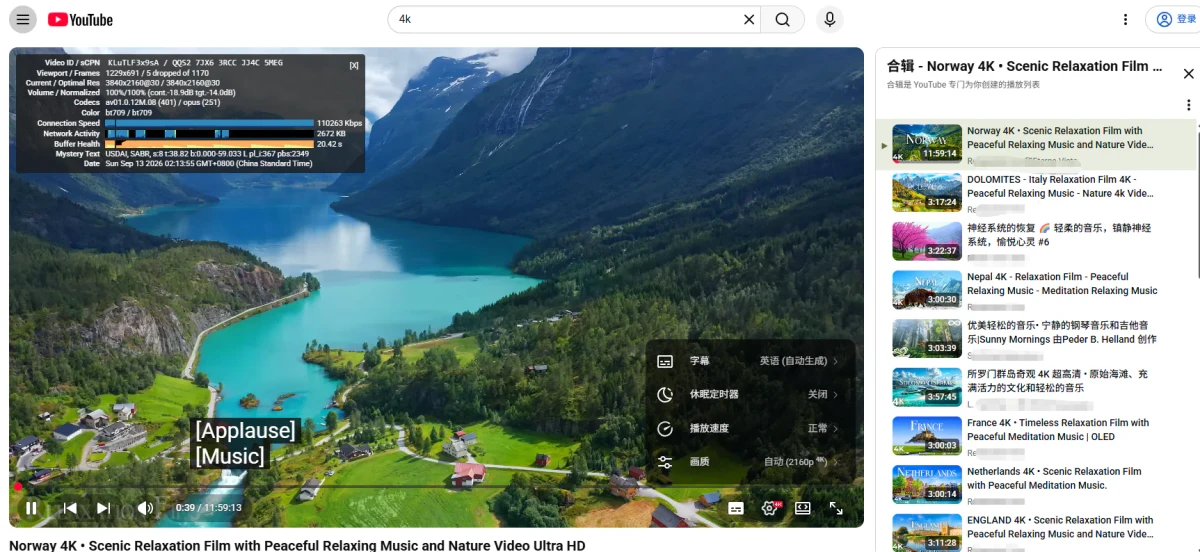Click the quality sliders icon
The image size is (1200, 552).
[x=665, y=462]
